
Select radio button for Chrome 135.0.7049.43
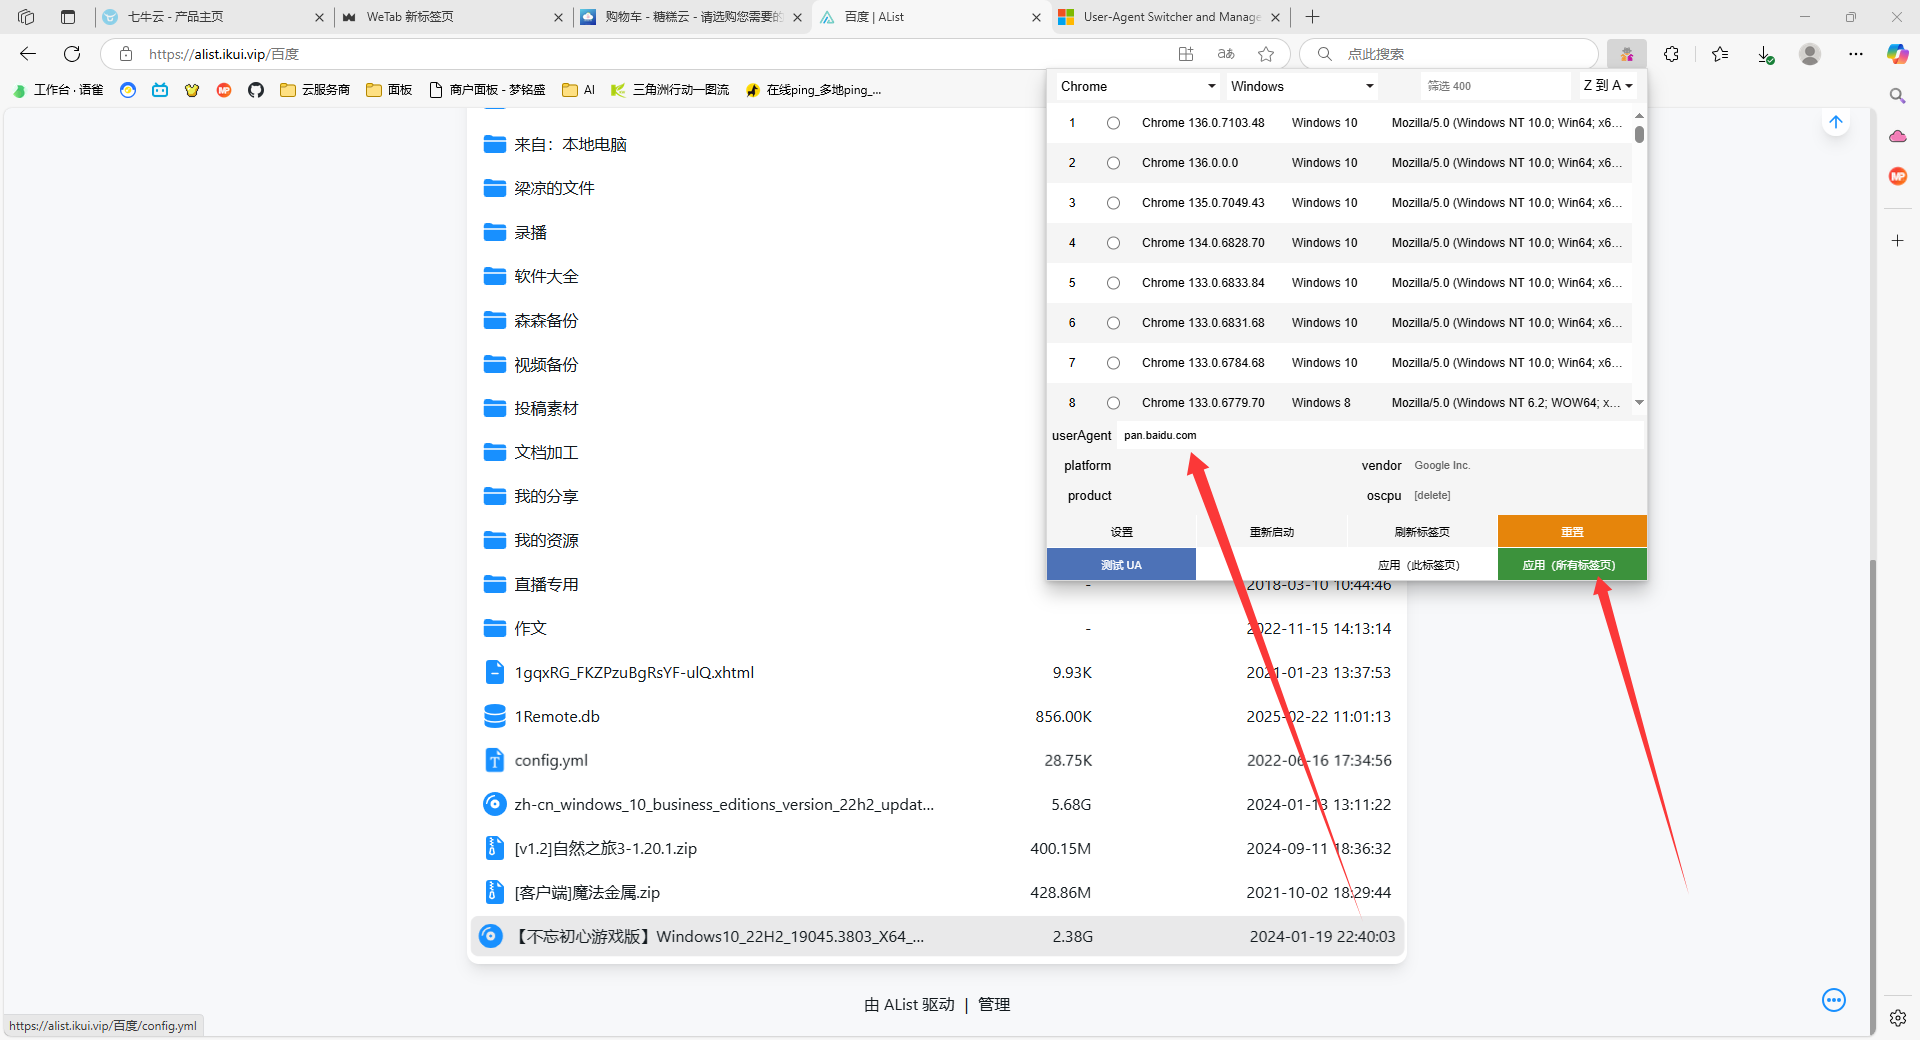point(1113,203)
